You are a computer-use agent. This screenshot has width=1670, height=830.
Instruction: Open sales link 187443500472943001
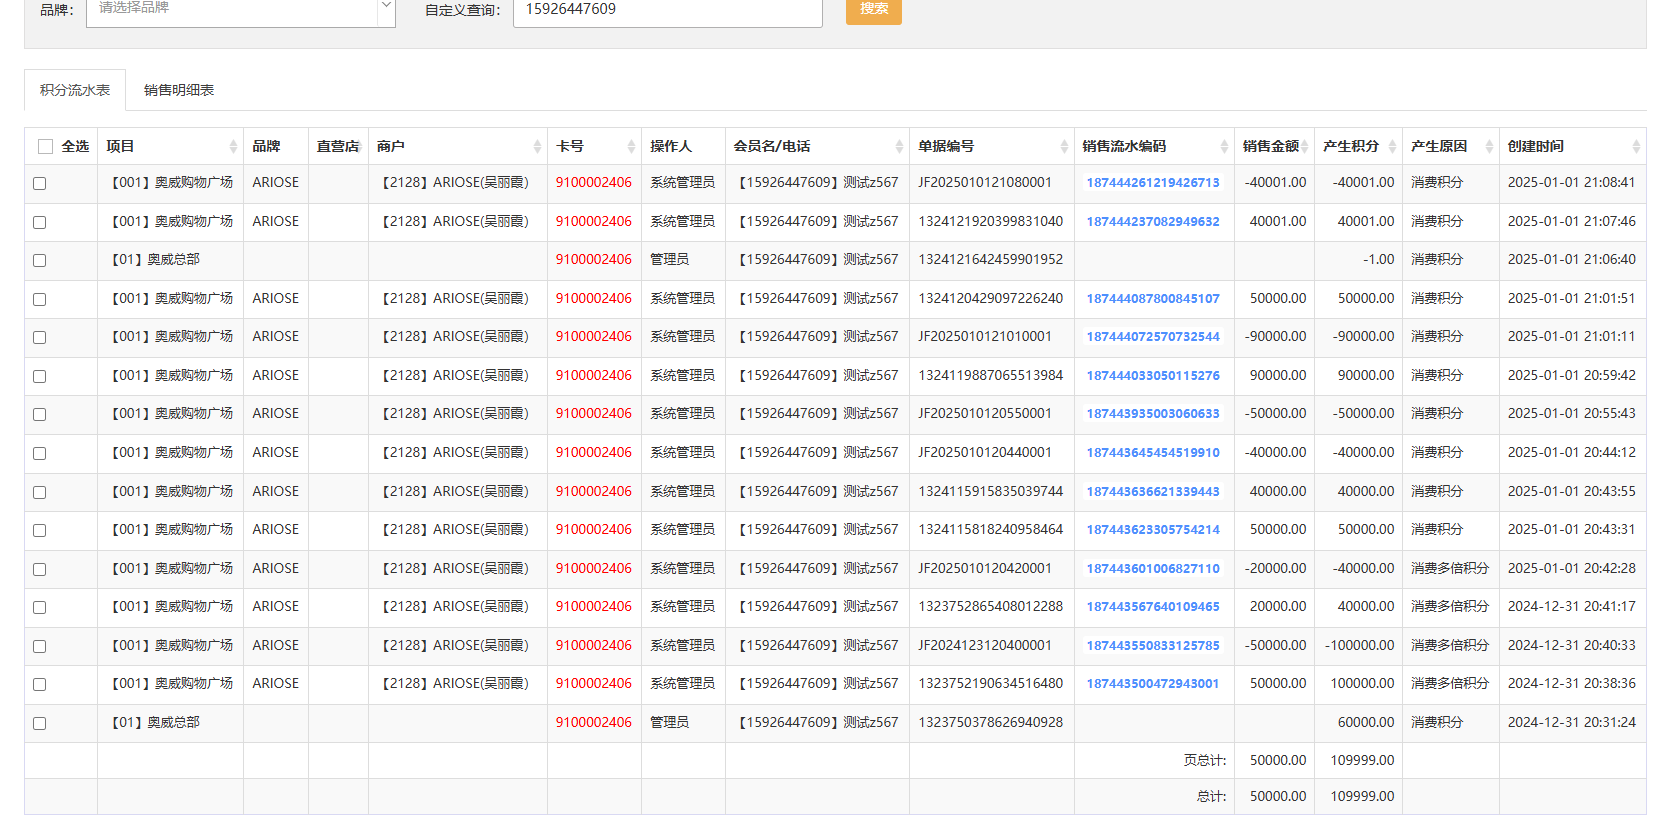1153,684
